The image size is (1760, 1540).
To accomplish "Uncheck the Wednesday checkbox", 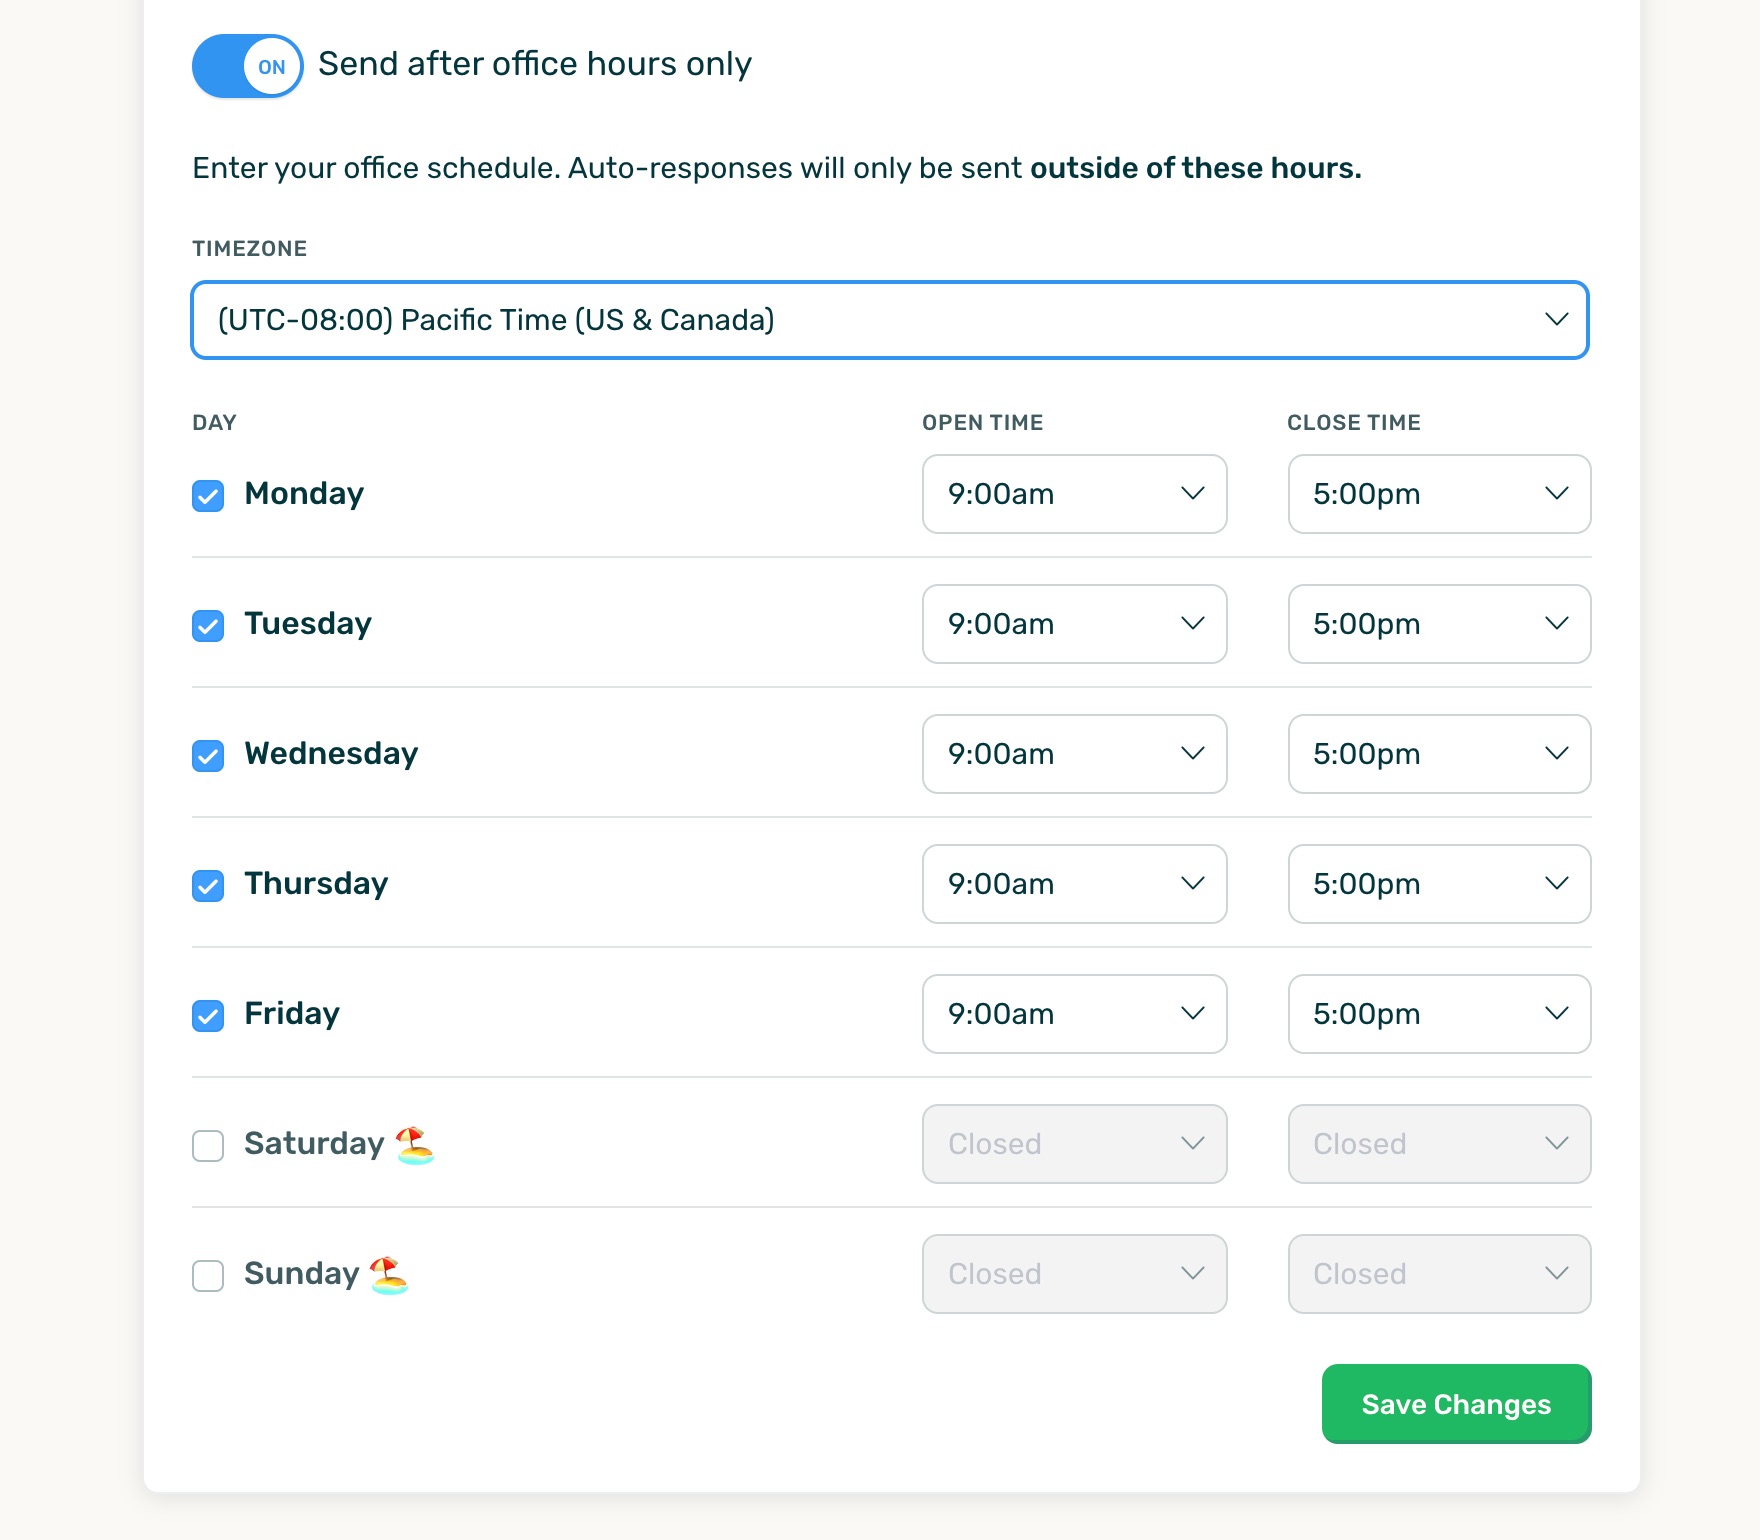I will (x=208, y=755).
